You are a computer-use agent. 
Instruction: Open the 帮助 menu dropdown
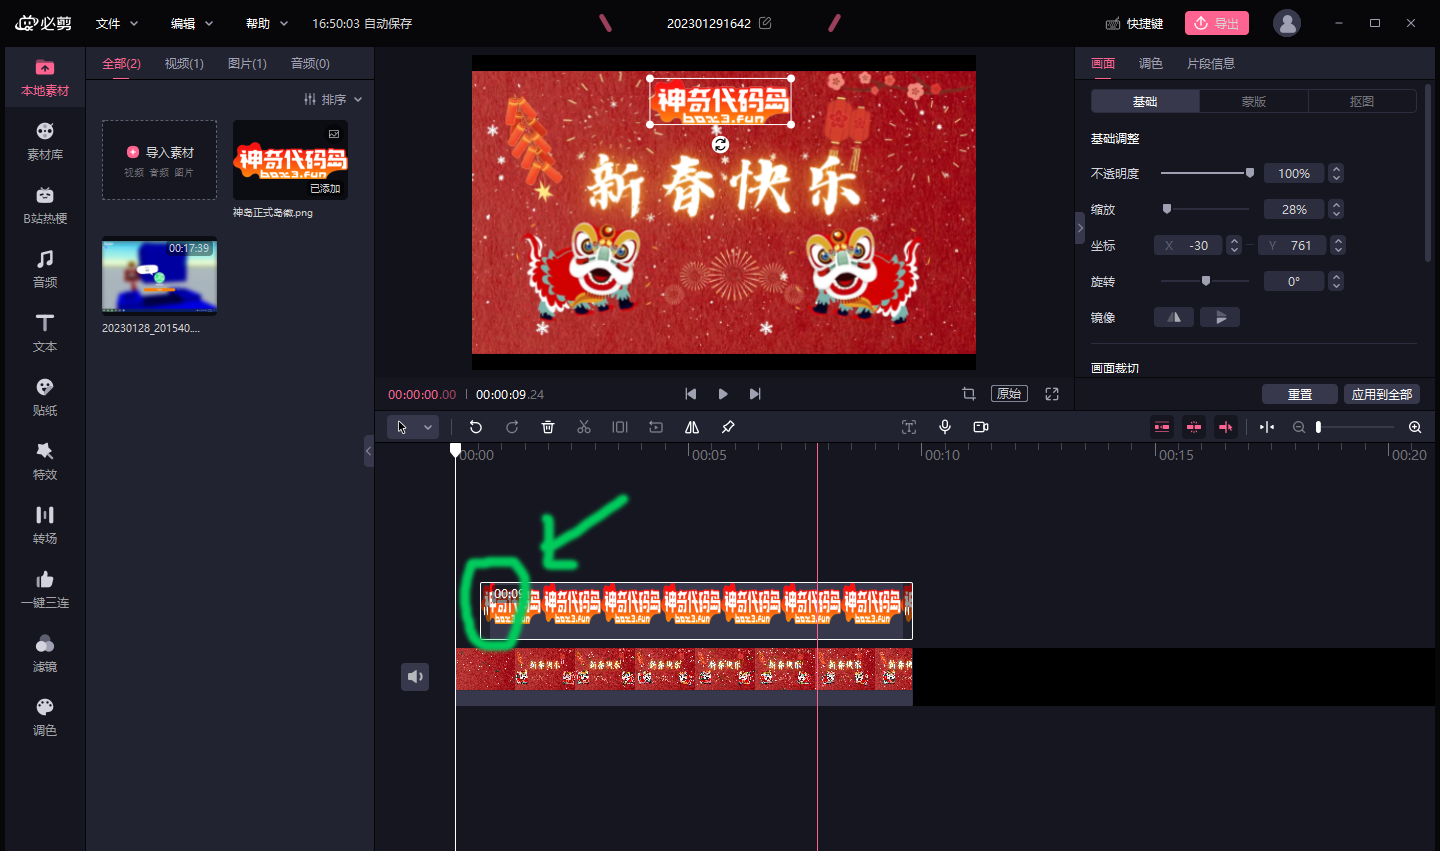(x=267, y=23)
